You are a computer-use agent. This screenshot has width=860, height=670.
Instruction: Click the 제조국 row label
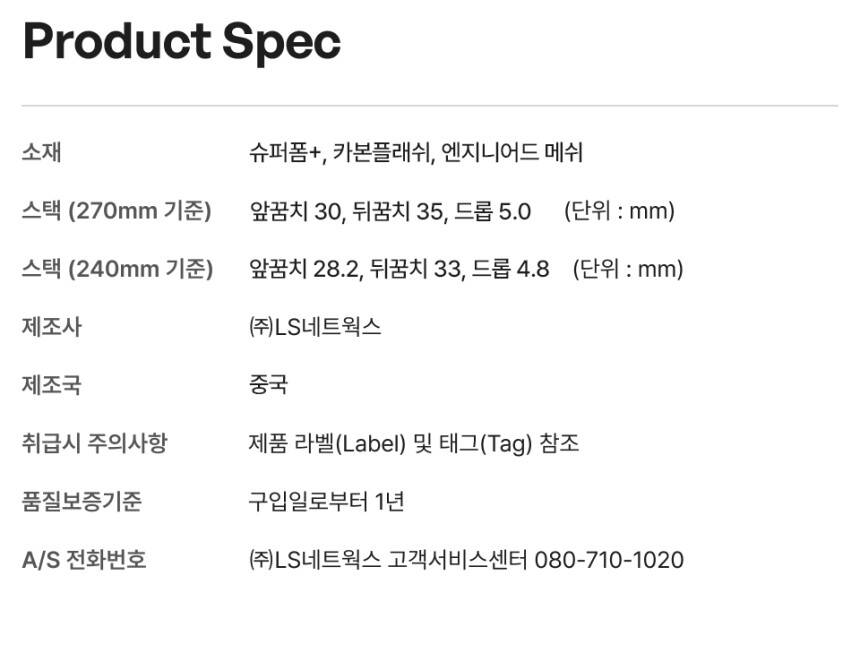click(x=51, y=385)
